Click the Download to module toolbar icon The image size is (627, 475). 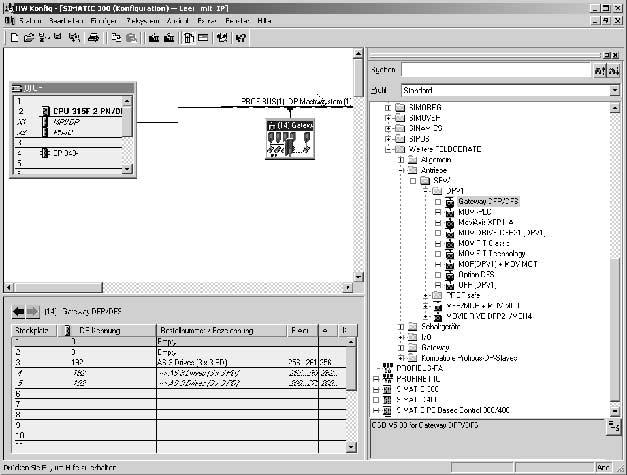point(154,38)
